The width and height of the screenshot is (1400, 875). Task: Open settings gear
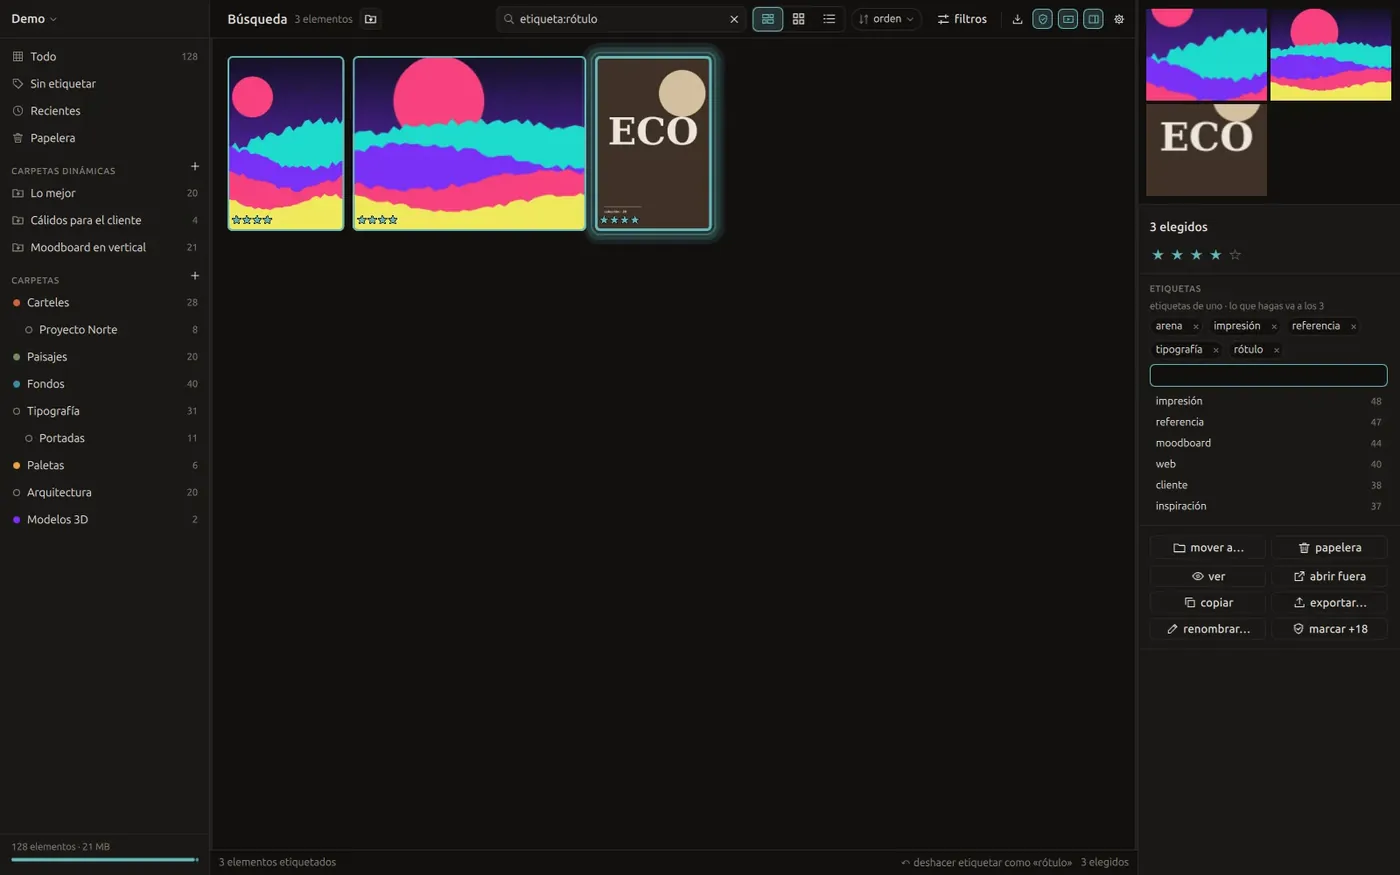point(1119,19)
